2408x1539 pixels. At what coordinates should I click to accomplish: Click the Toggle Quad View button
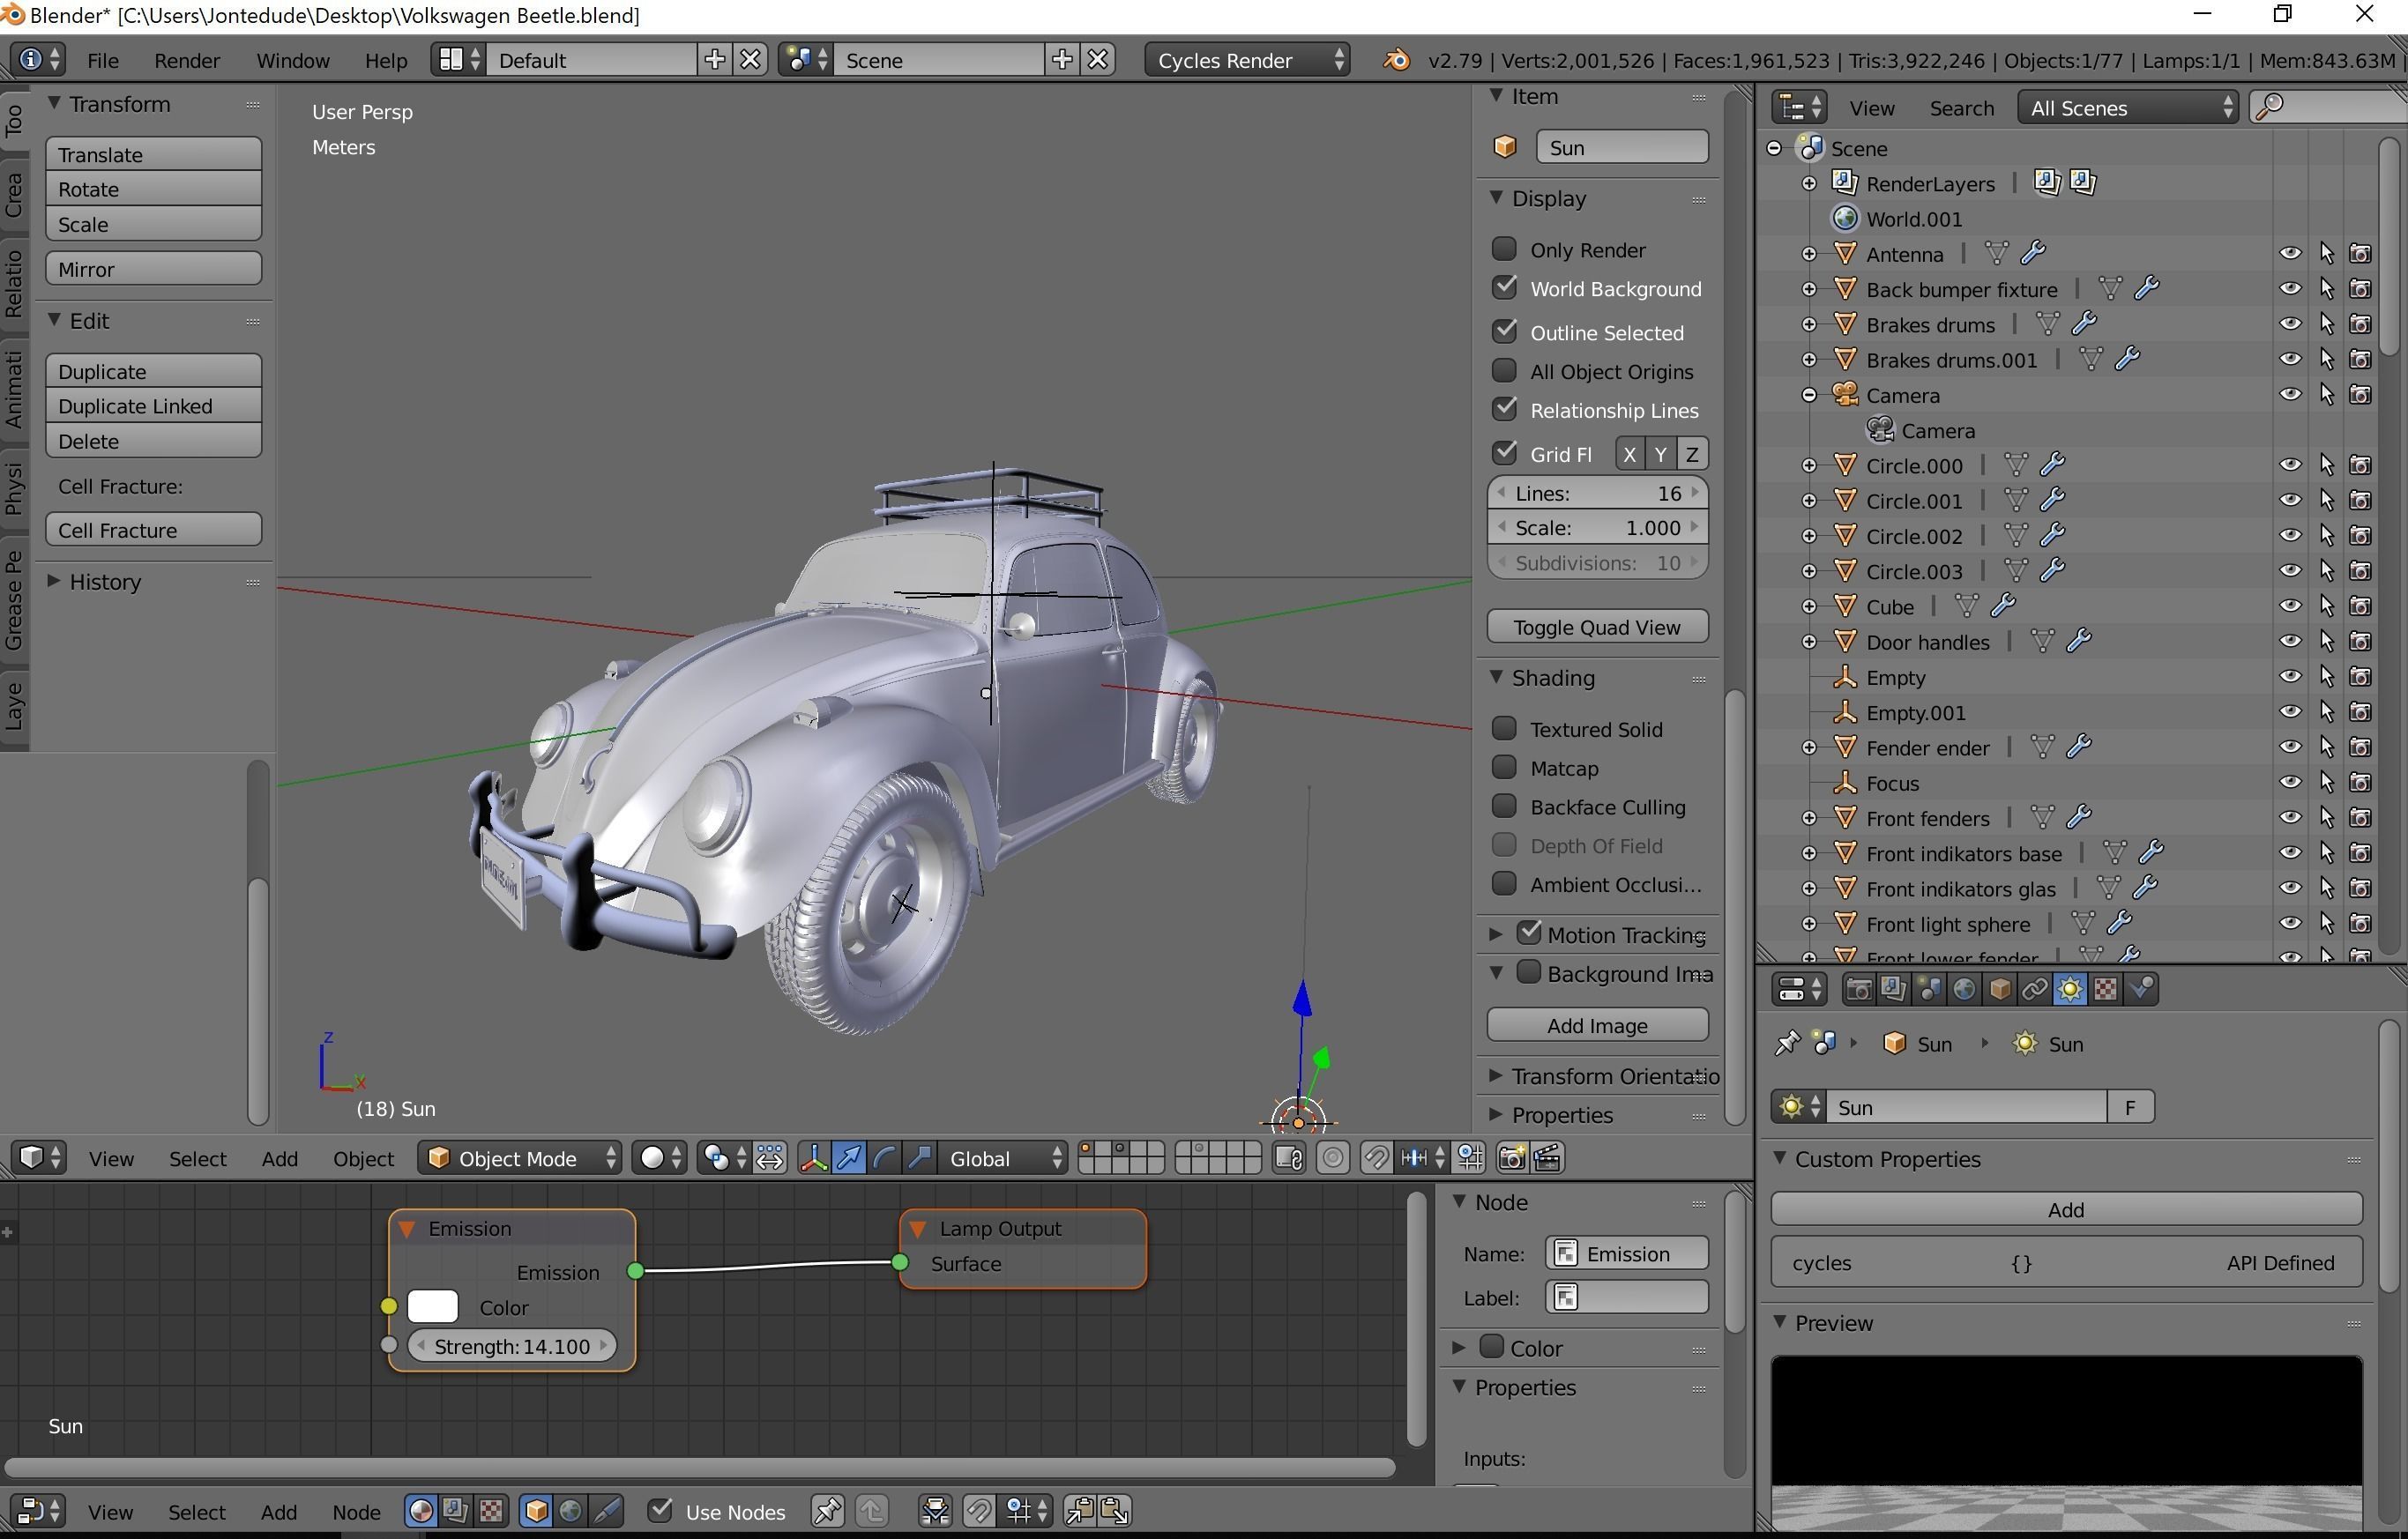[x=1597, y=626]
